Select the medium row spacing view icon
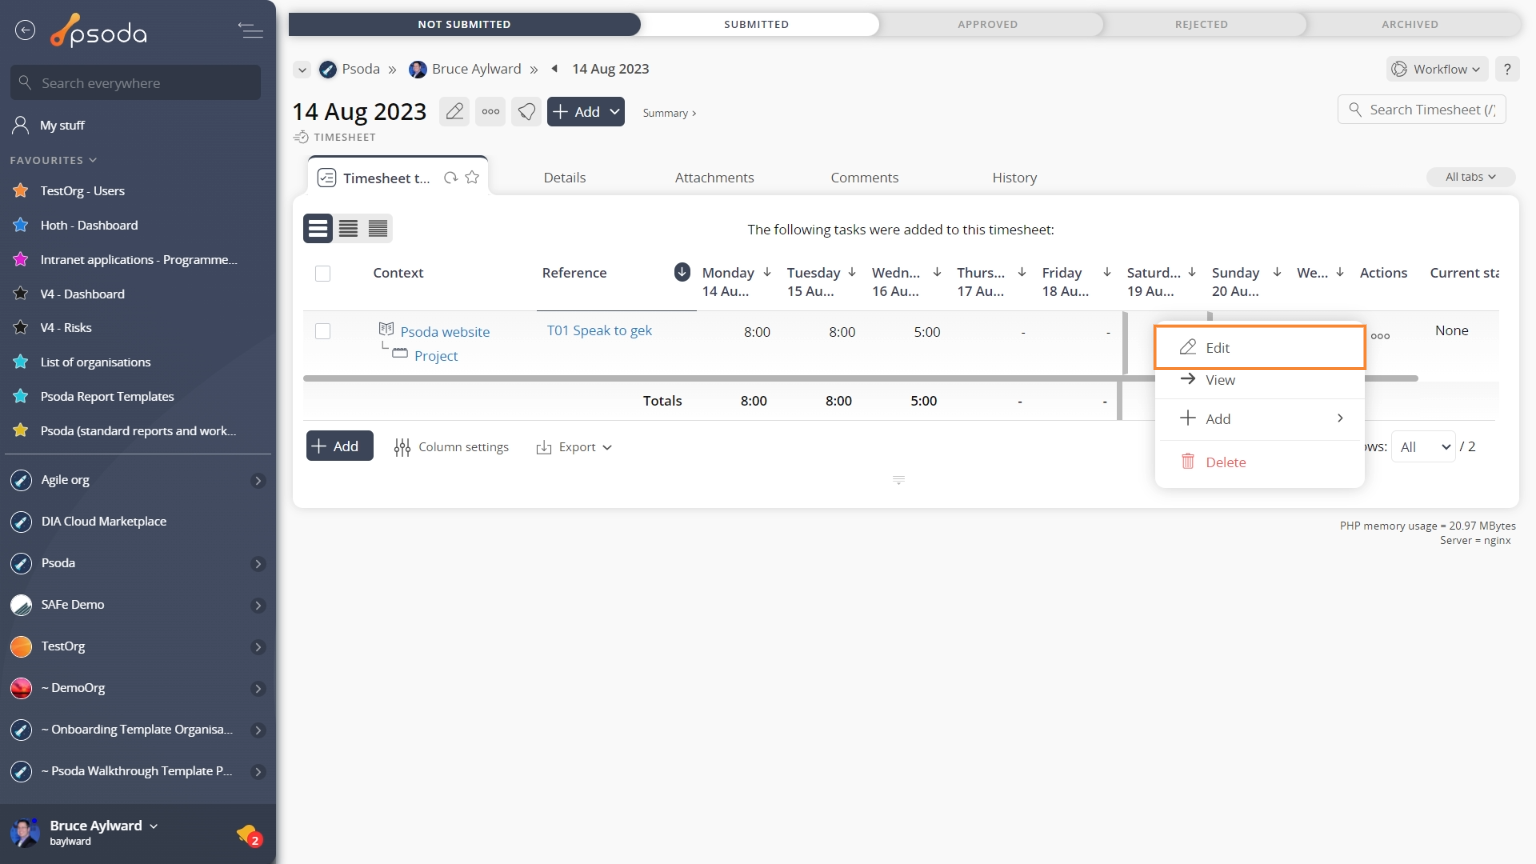 (348, 228)
